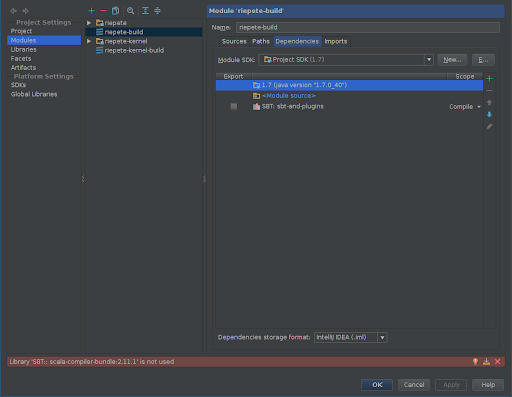
Task: Dismiss the unused library warning
Action: point(497,362)
